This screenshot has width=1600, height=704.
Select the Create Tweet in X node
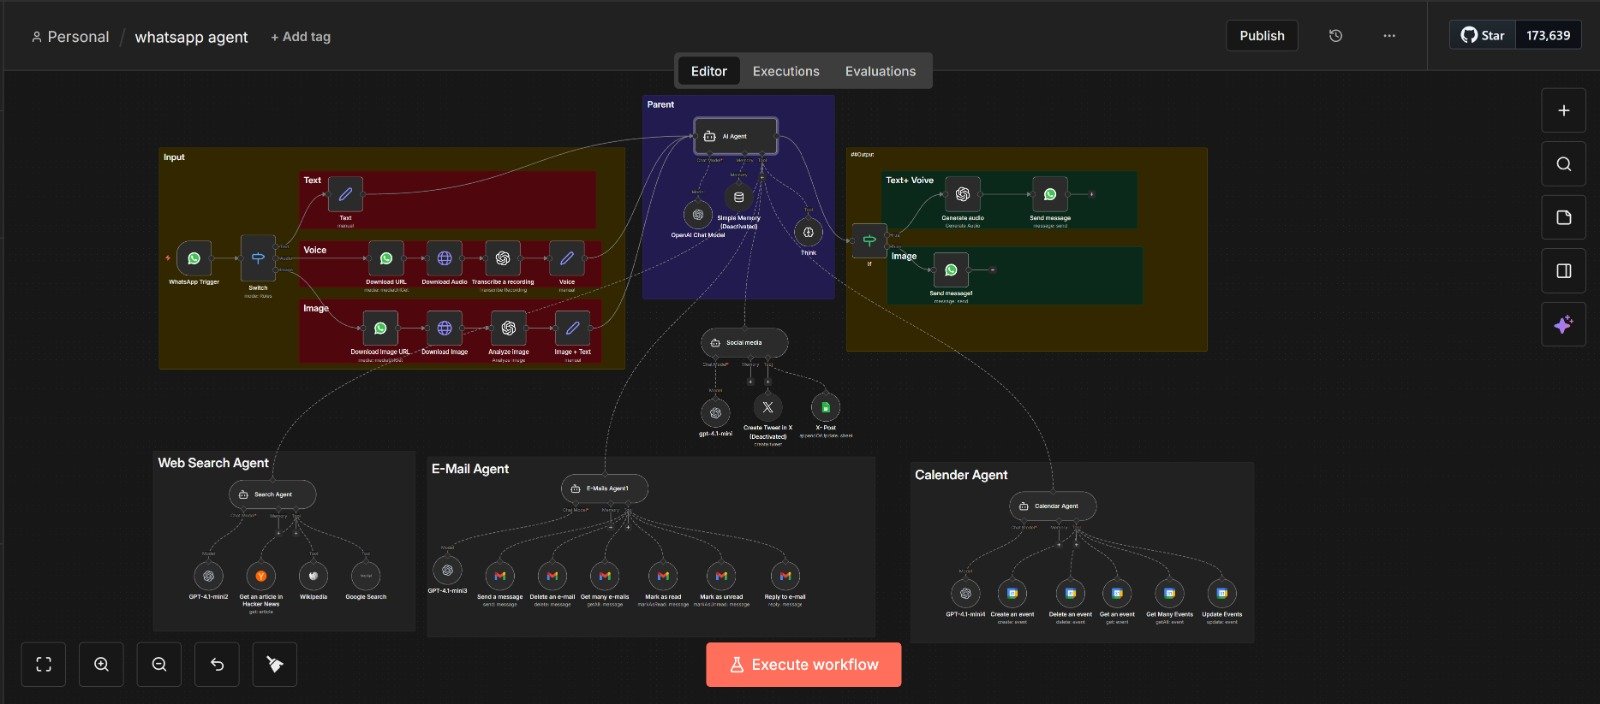(767, 408)
